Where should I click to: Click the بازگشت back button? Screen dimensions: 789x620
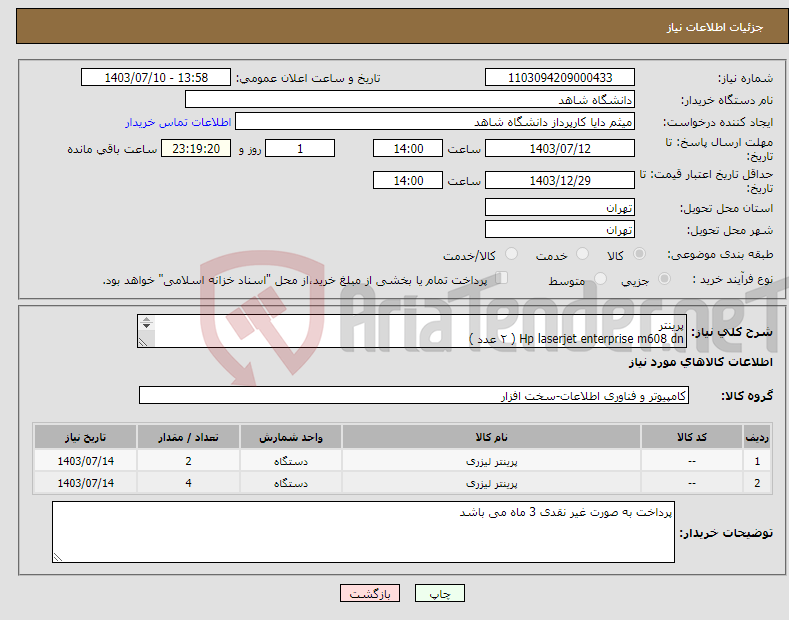click(370, 593)
